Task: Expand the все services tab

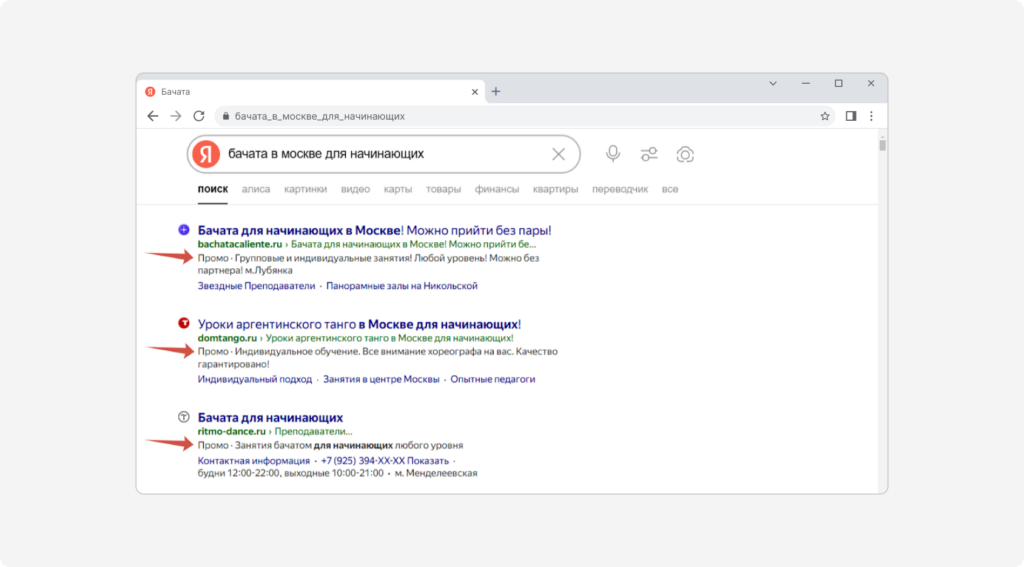Action: [x=670, y=189]
